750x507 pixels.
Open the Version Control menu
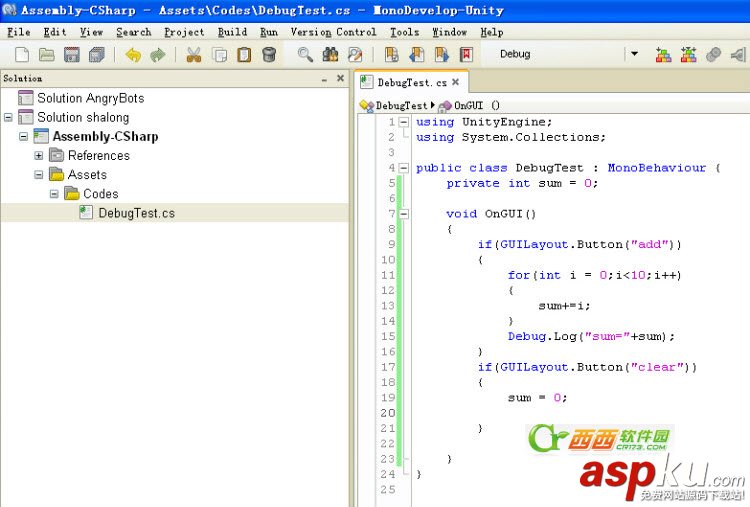coord(333,32)
